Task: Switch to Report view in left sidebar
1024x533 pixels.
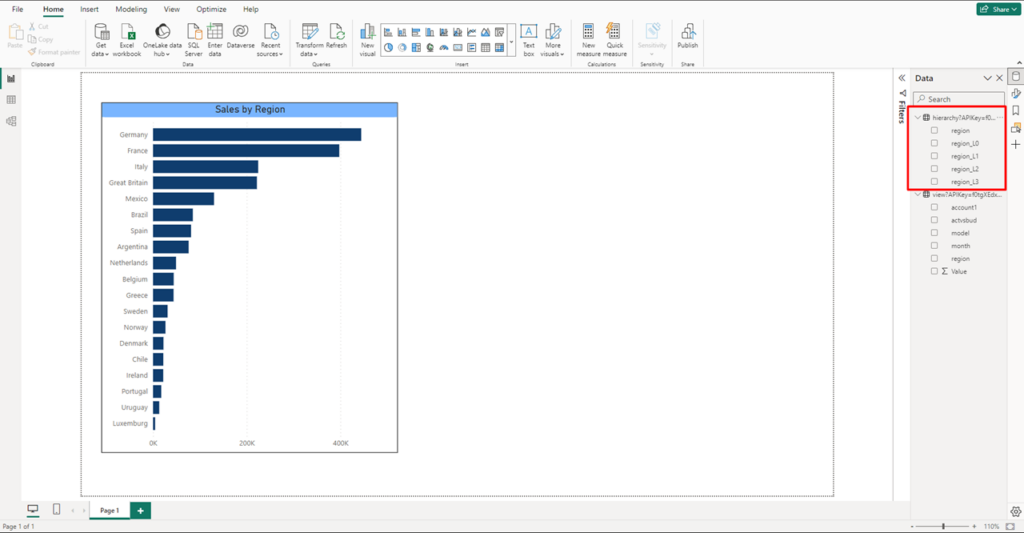Action: (x=11, y=78)
